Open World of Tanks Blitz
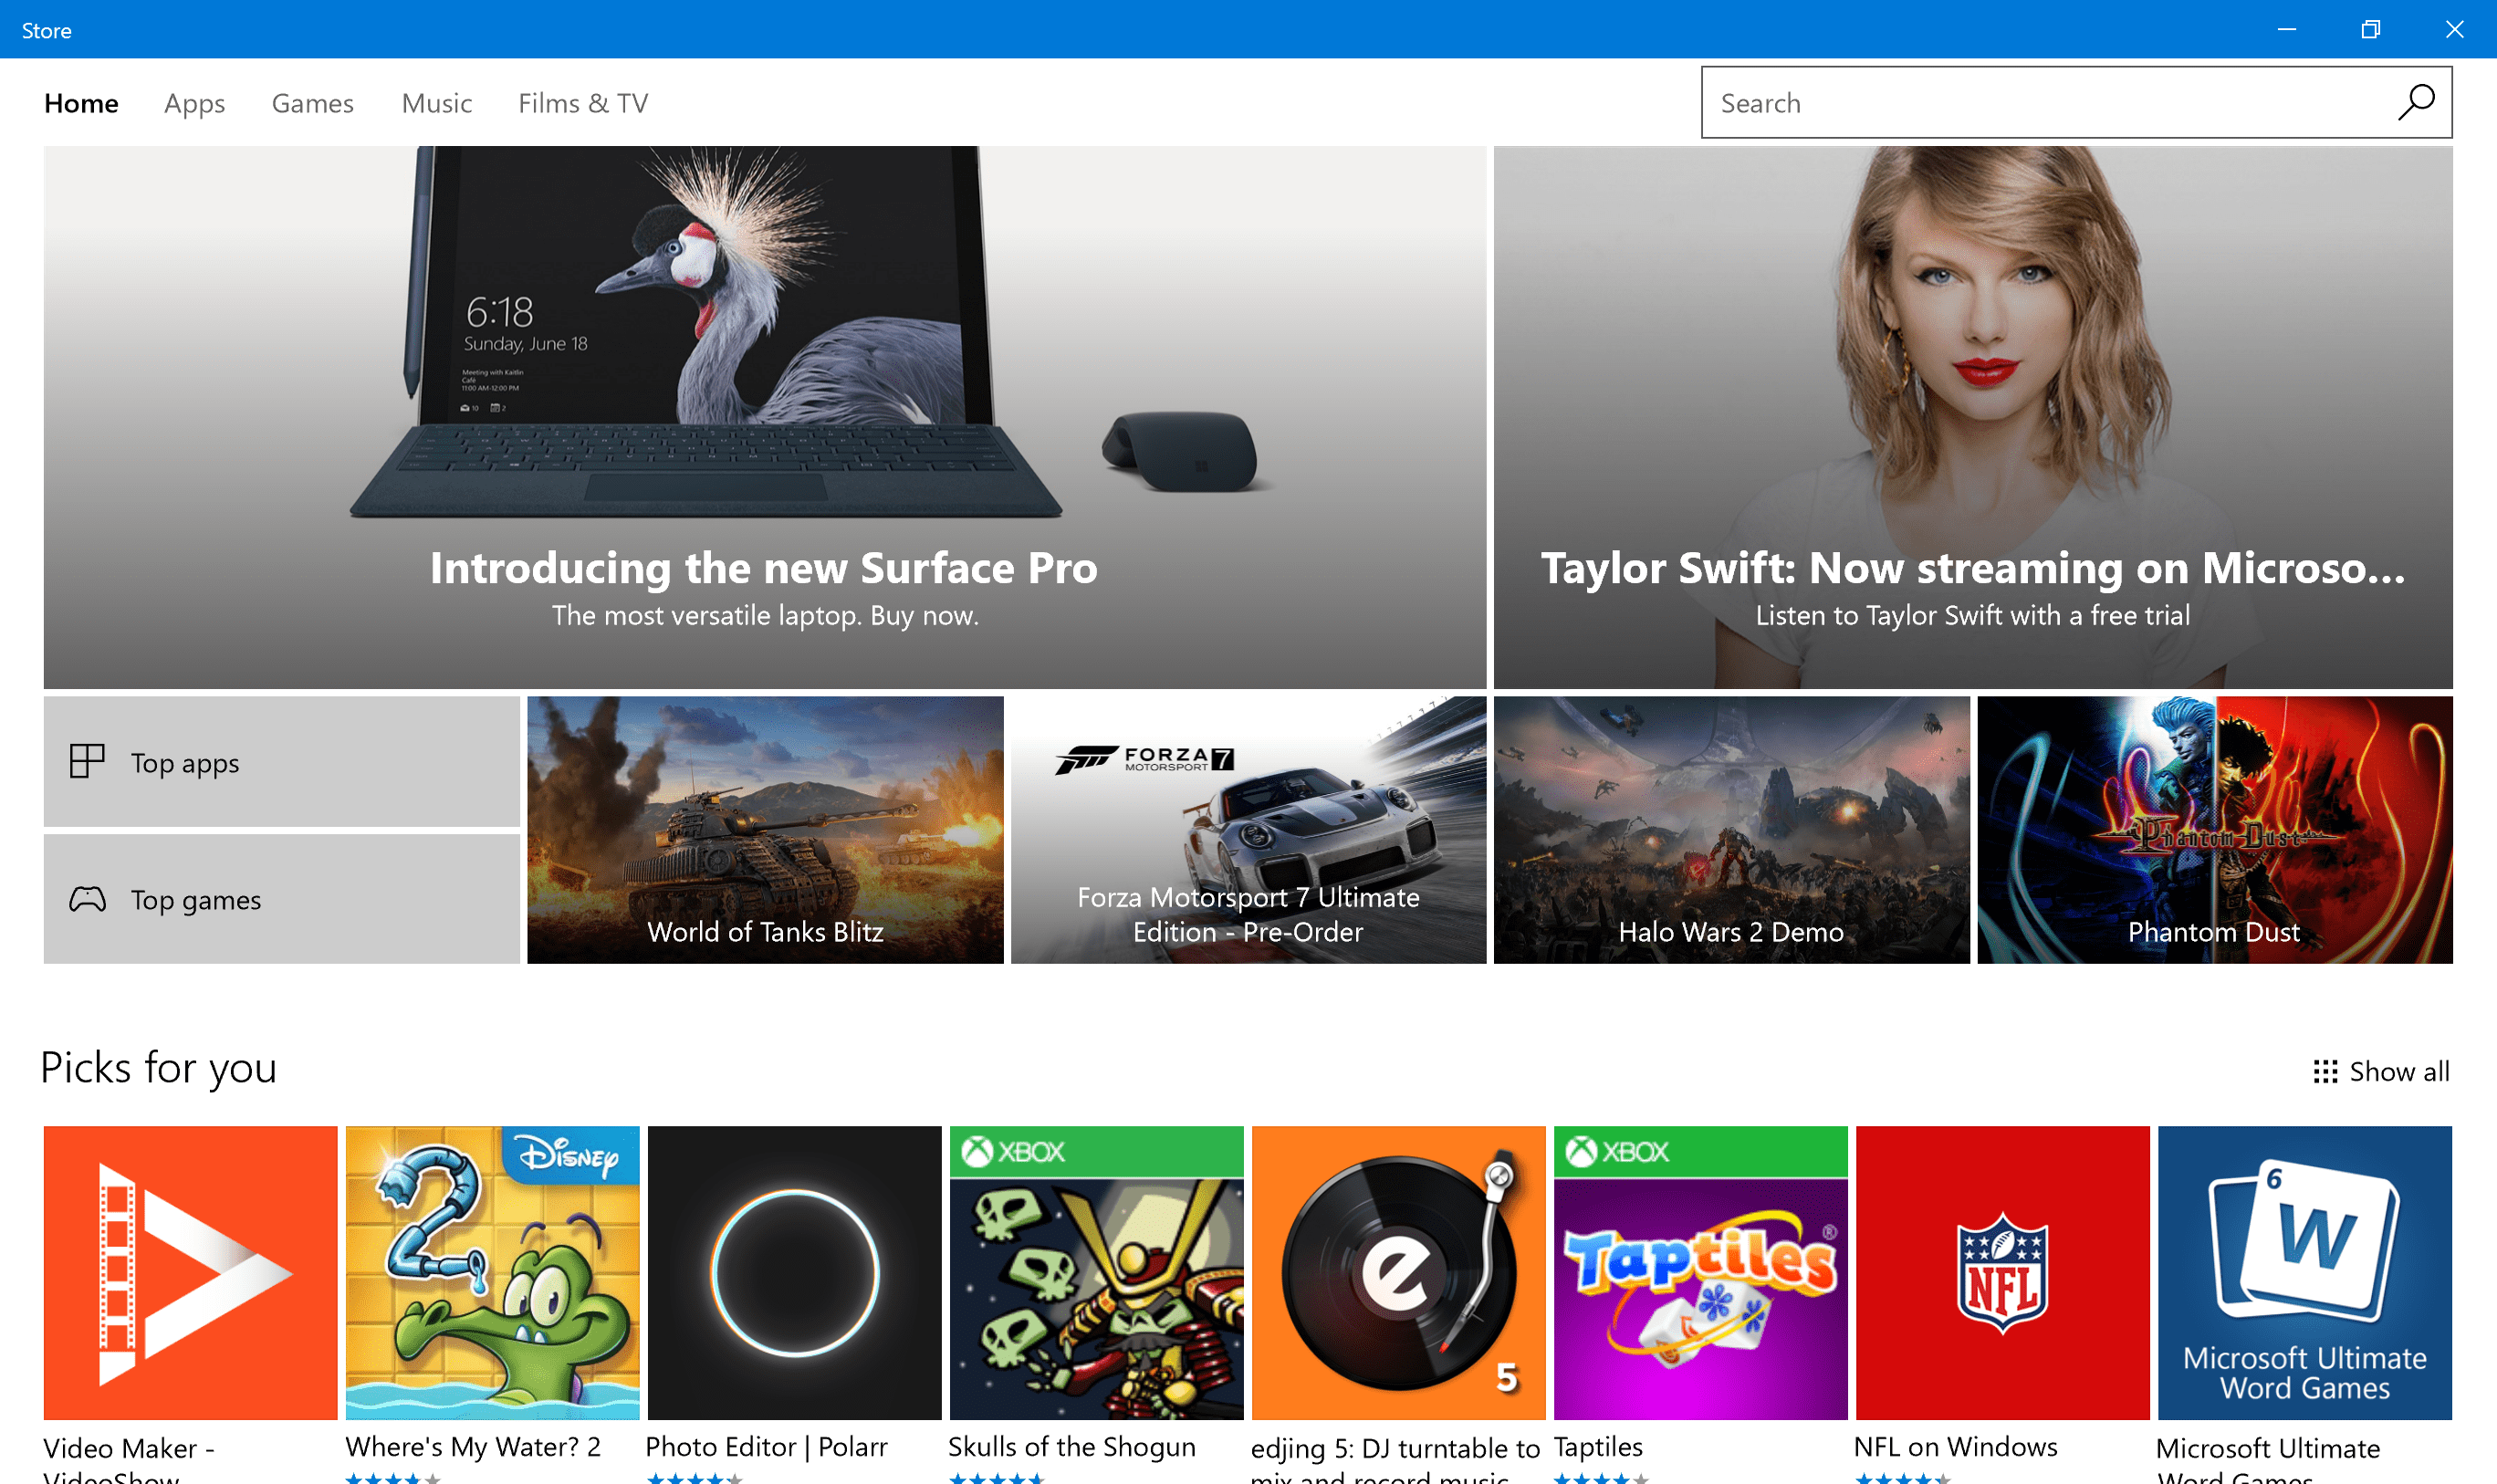 pyautogui.click(x=764, y=831)
